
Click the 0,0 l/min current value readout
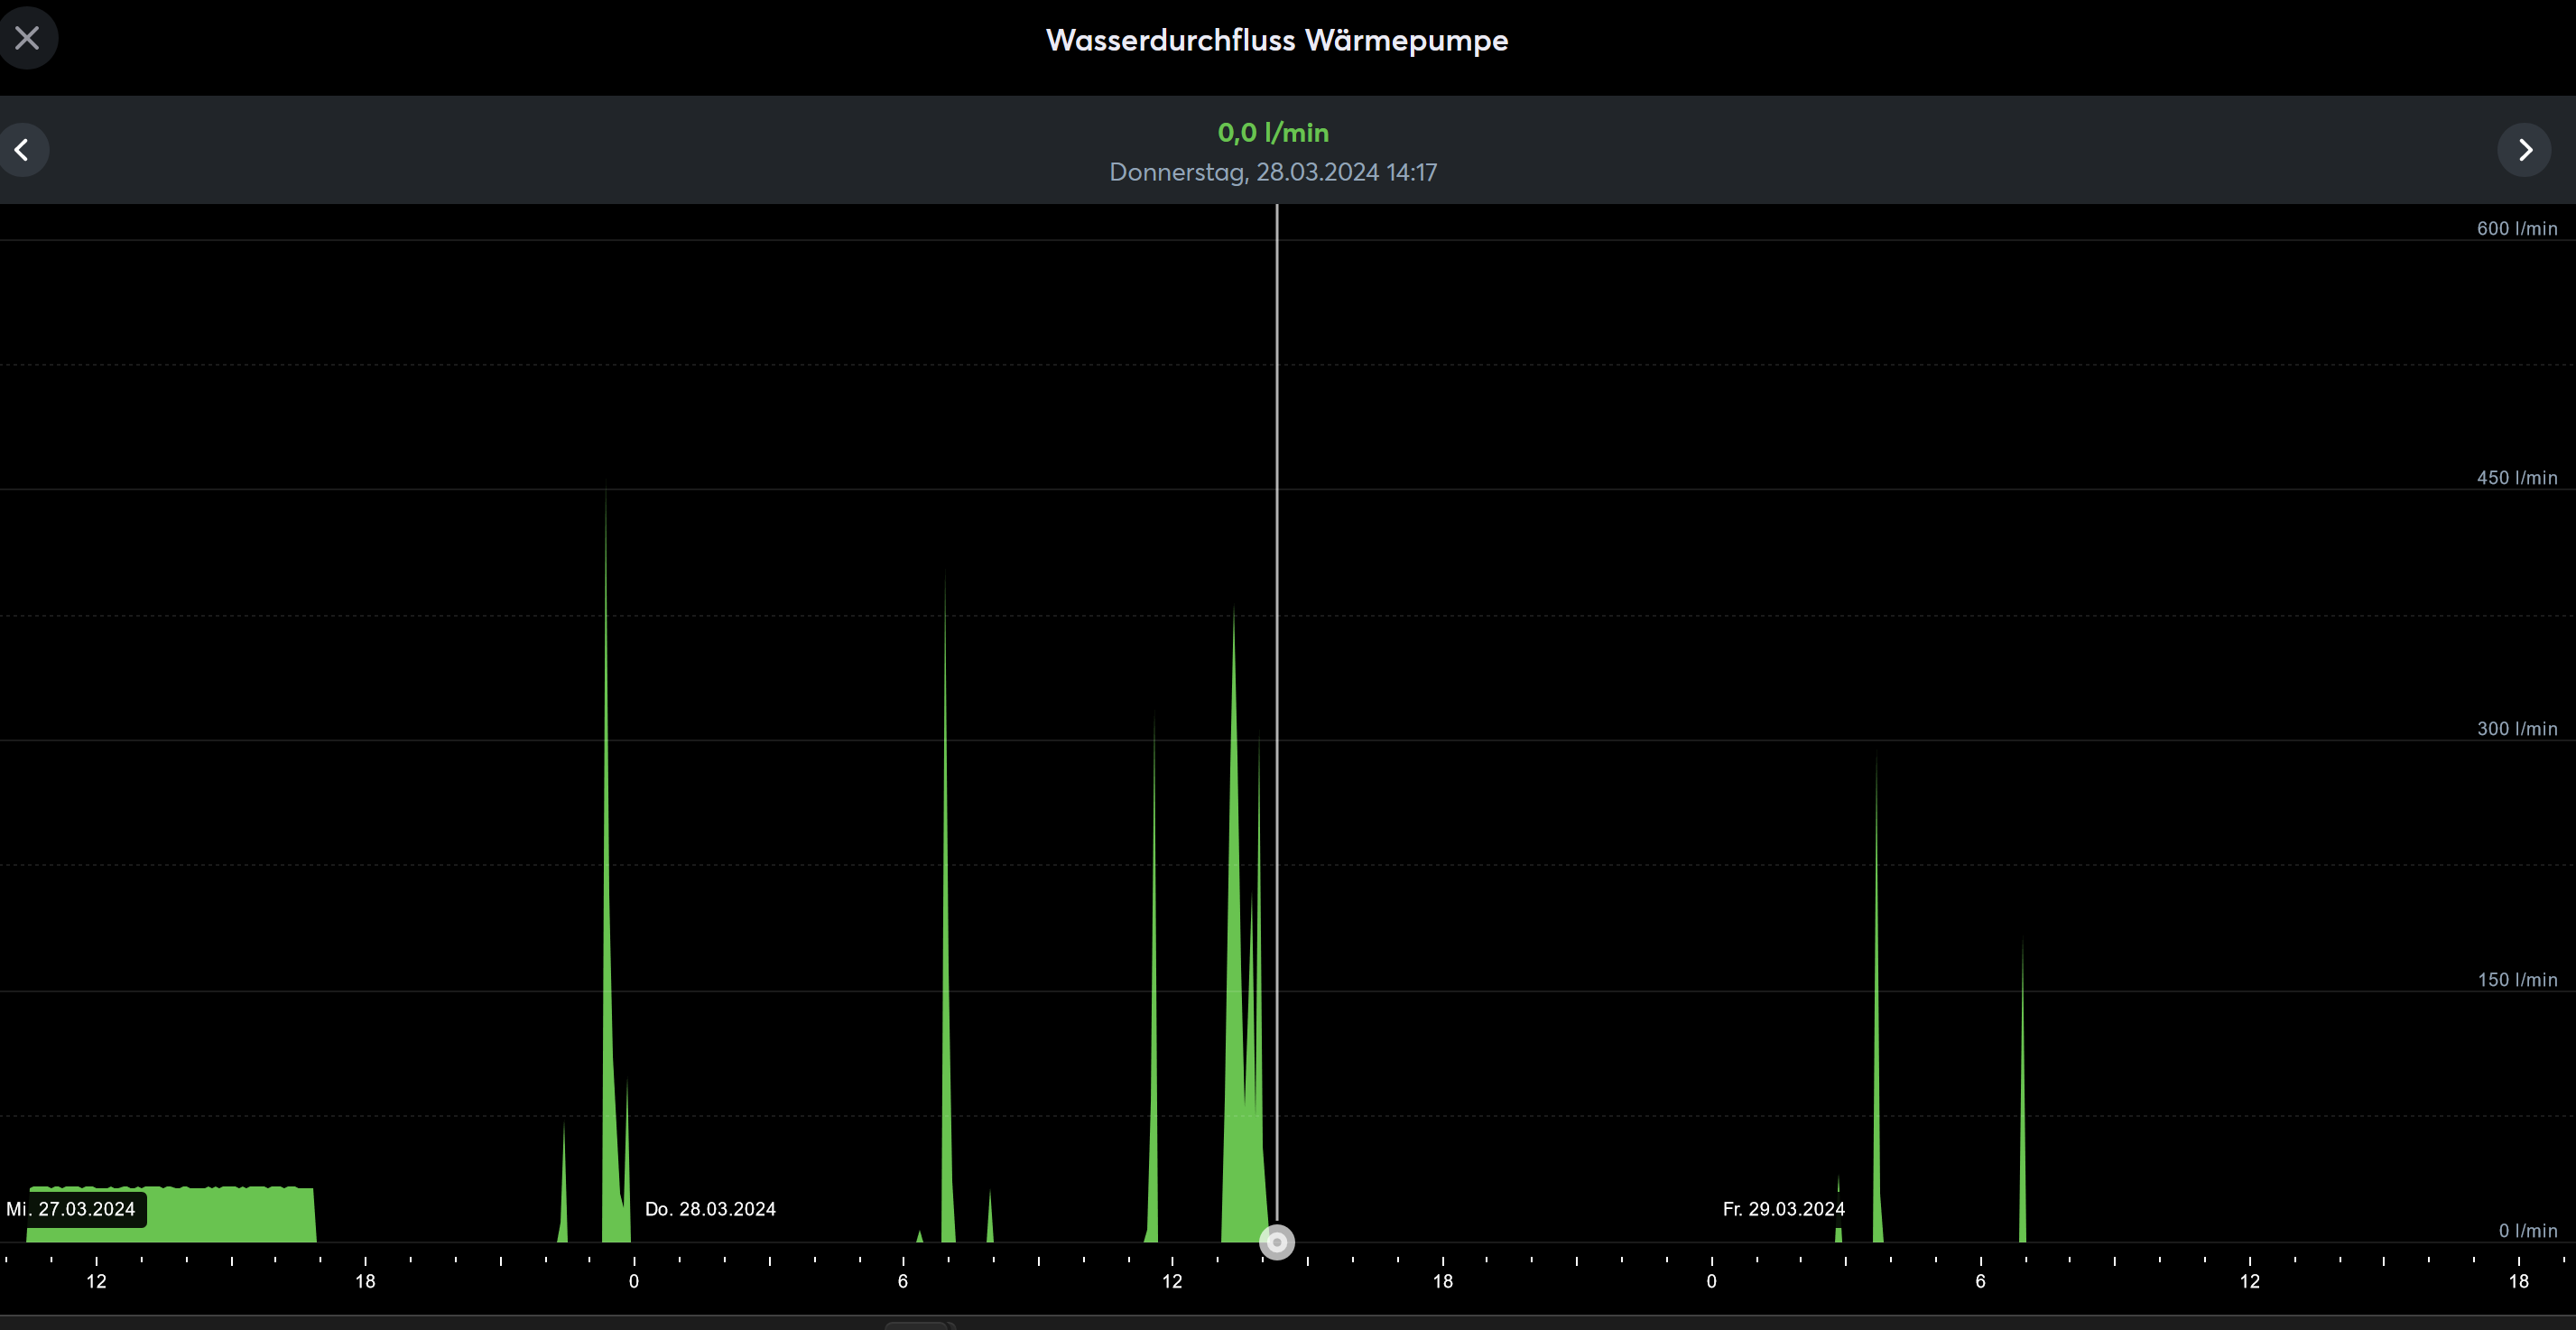point(1273,132)
